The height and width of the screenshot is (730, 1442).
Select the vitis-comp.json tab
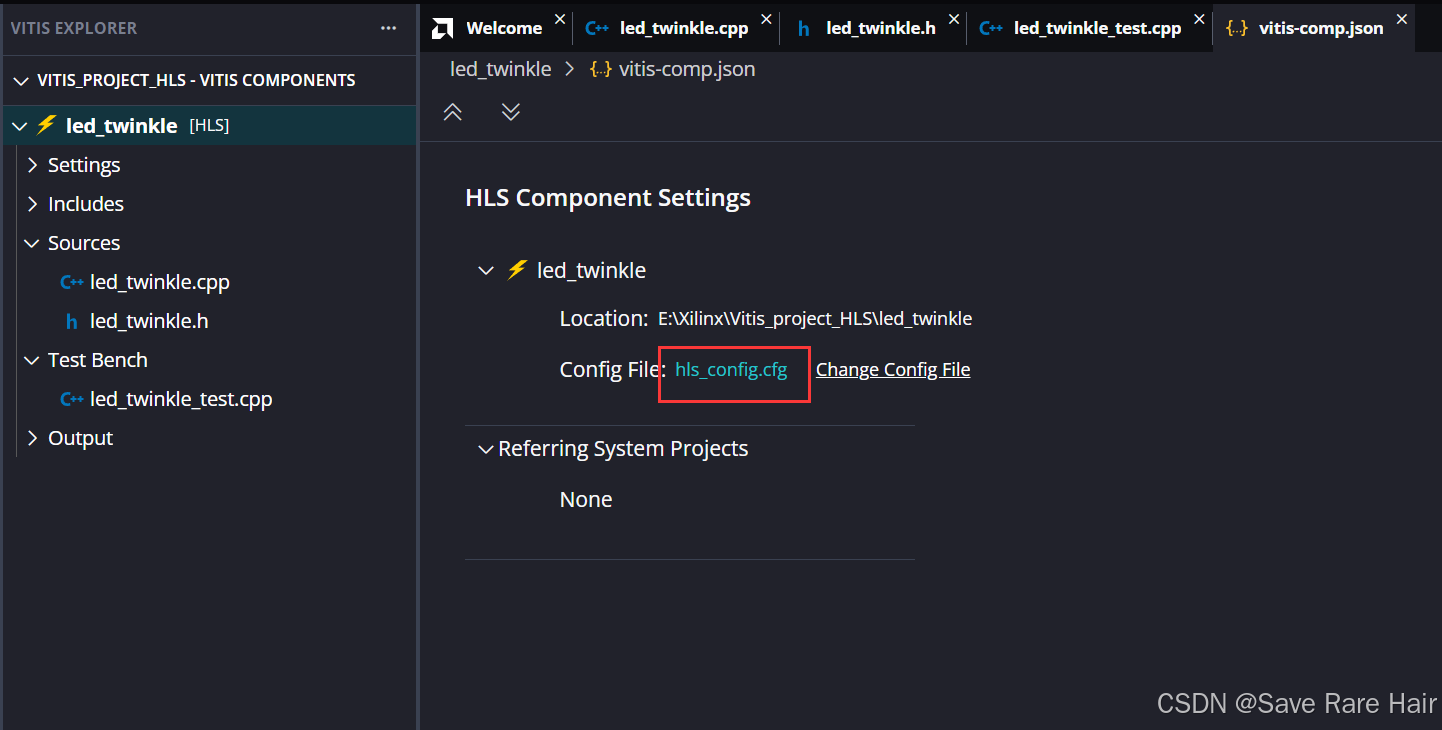pyautogui.click(x=1314, y=28)
